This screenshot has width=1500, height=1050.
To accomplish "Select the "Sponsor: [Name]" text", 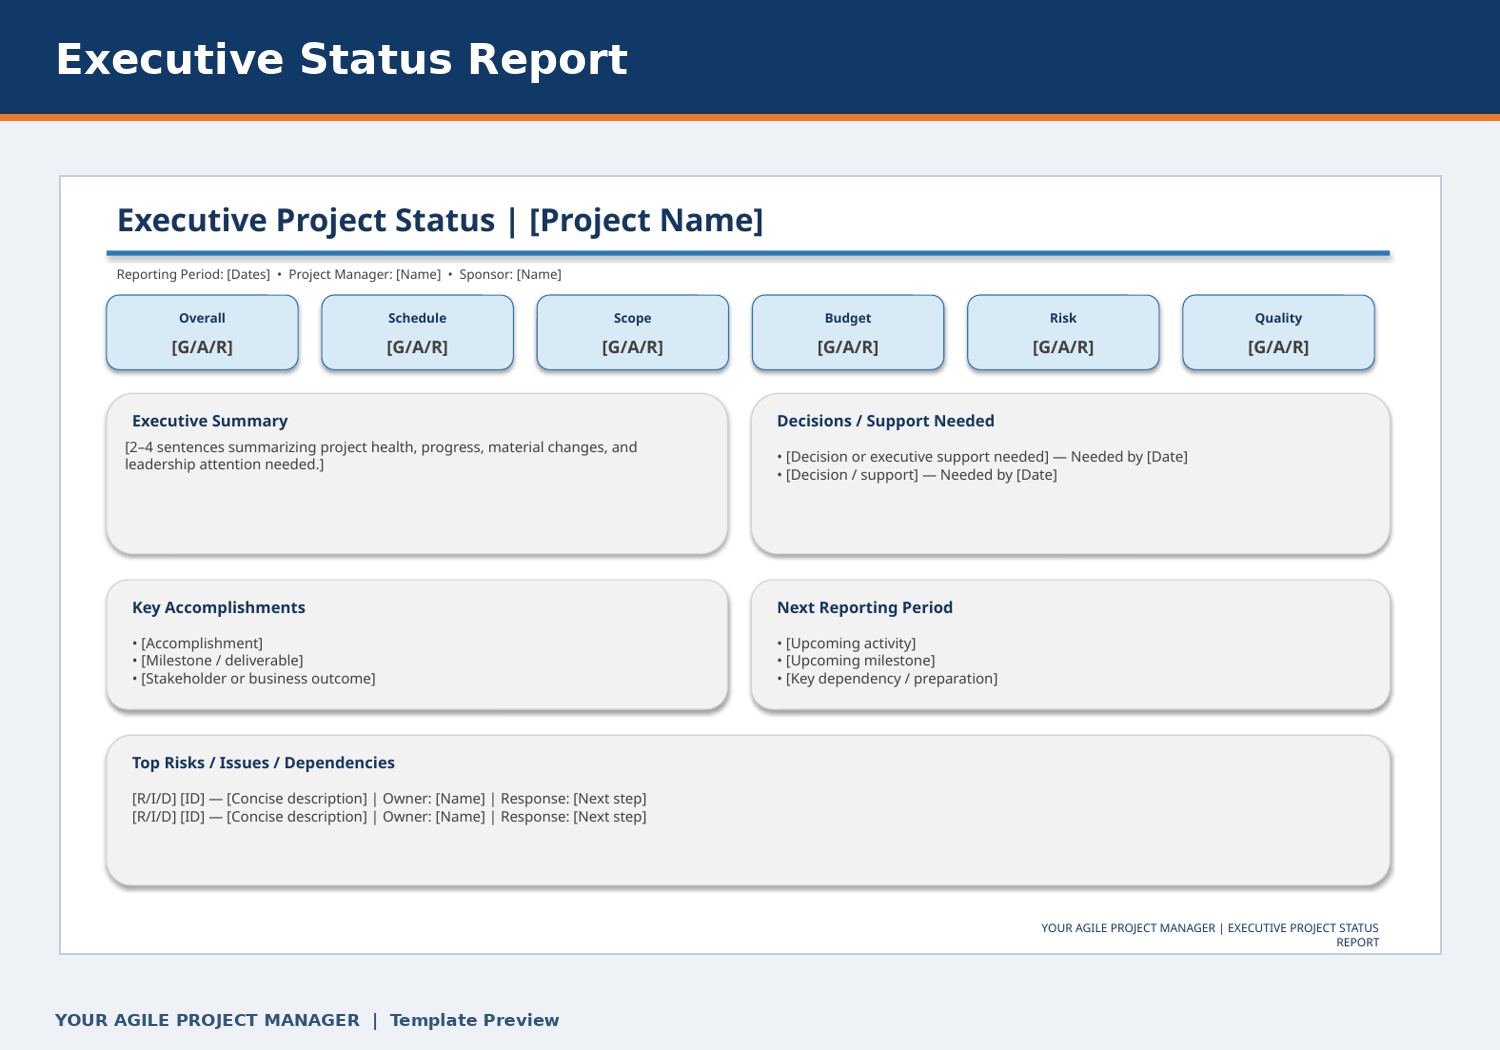I will click(x=510, y=274).
